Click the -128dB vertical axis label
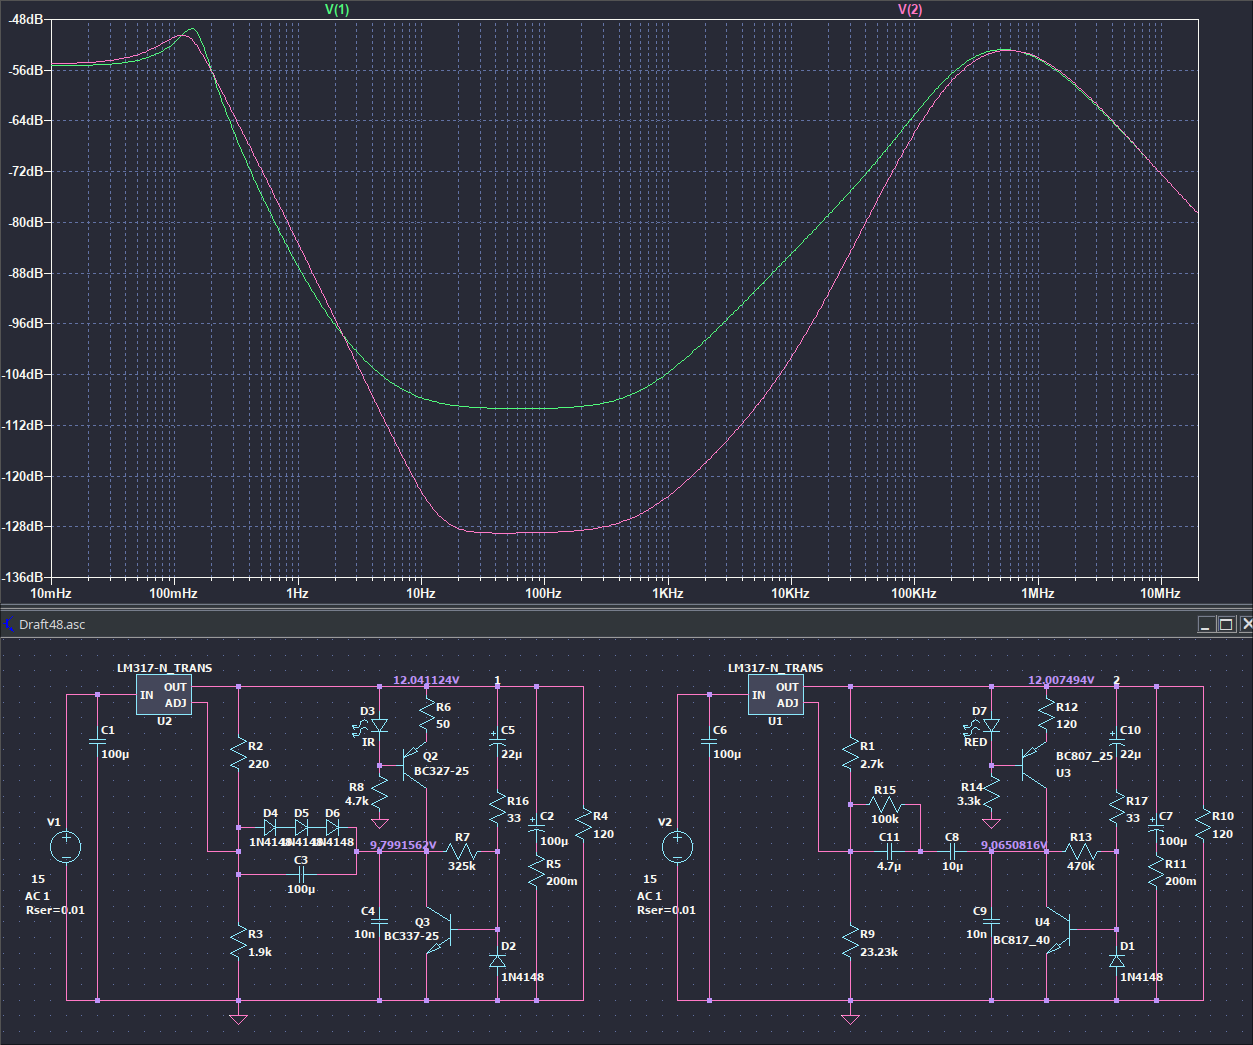This screenshot has height=1045, width=1253. (x=23, y=526)
